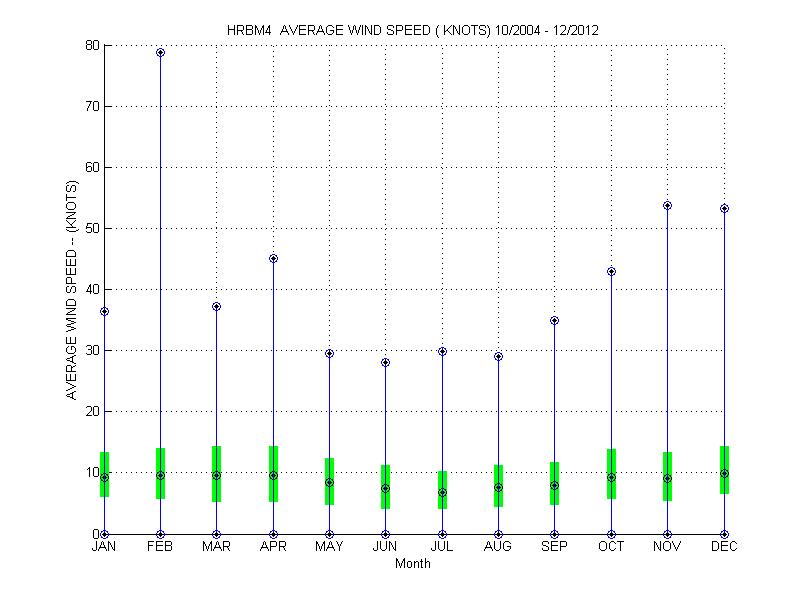This screenshot has height=600, width=800.
Task: Click the SEP month label
Action: click(x=554, y=546)
